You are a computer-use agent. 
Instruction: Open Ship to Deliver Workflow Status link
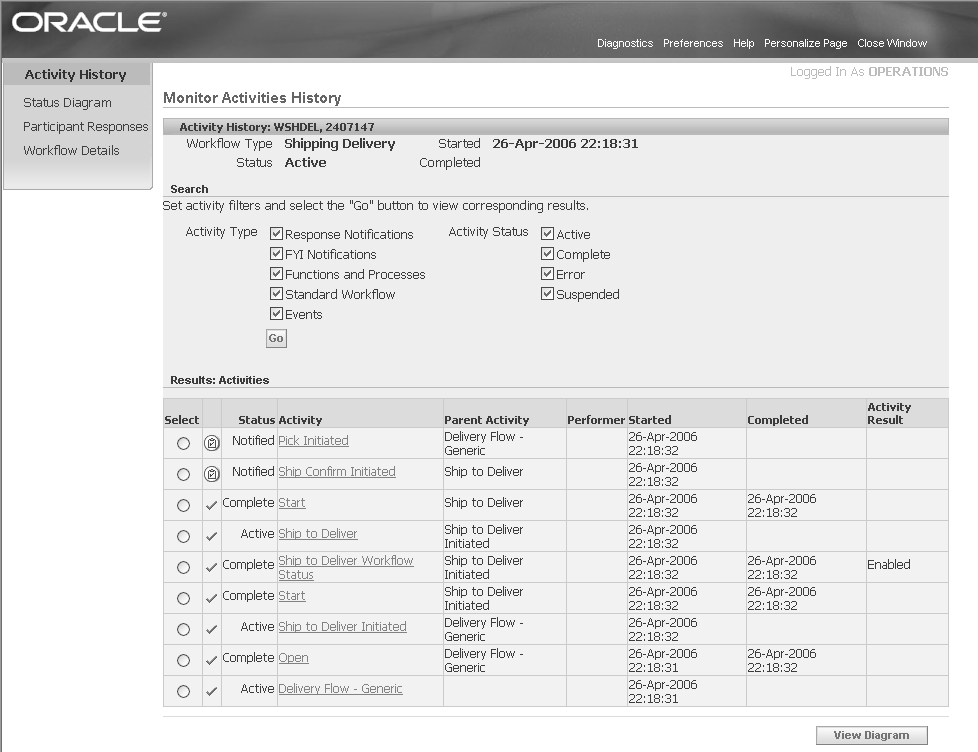[x=346, y=567]
